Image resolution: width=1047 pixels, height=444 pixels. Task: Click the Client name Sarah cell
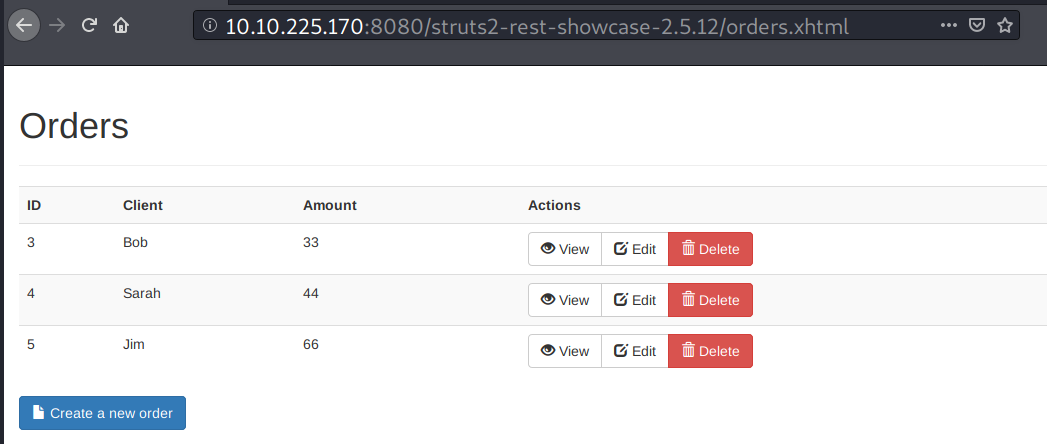(x=142, y=294)
